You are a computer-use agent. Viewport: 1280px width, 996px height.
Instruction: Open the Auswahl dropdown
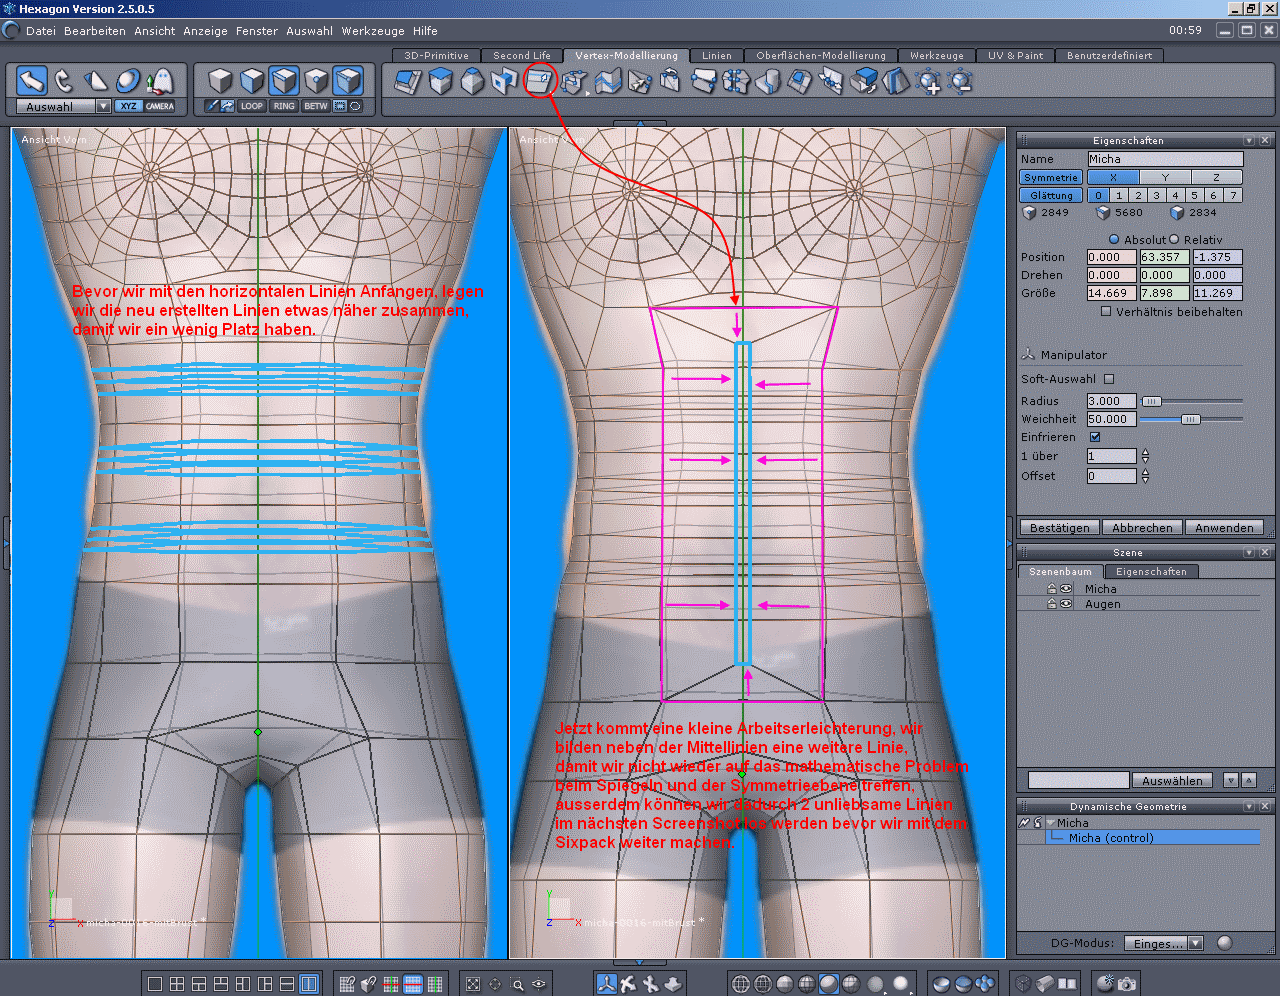coord(103,107)
